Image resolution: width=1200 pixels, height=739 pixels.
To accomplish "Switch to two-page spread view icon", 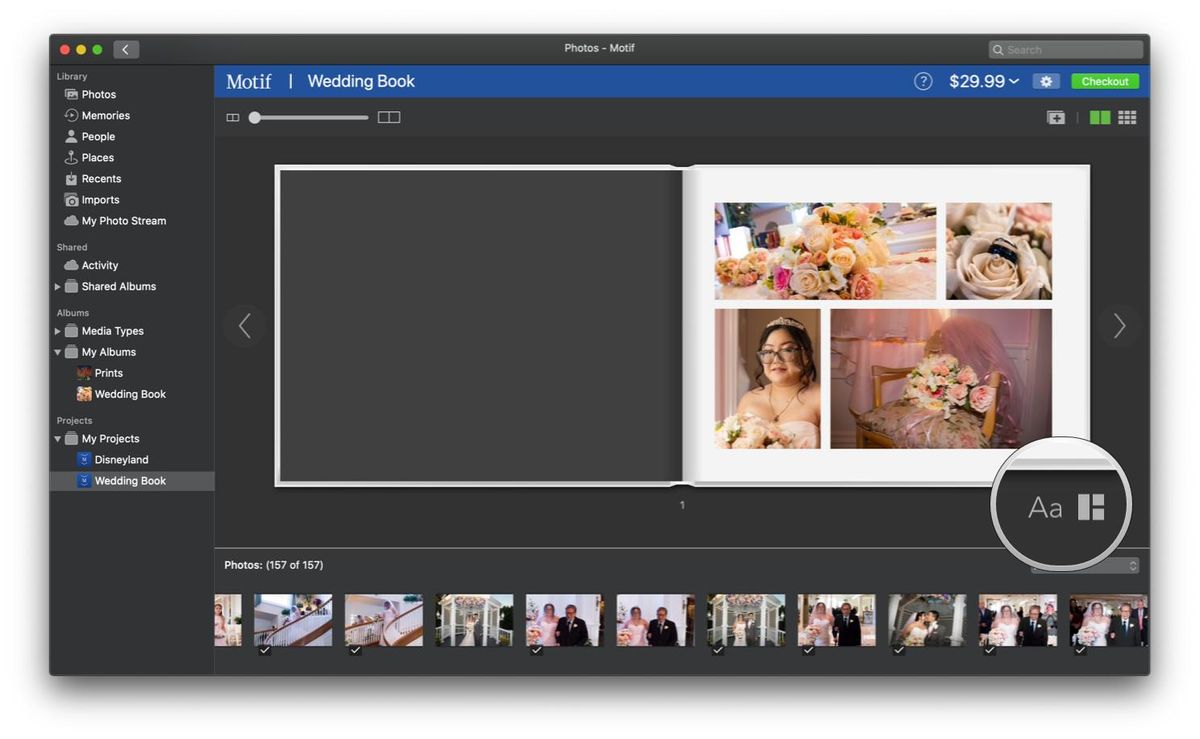I will click(x=389, y=117).
